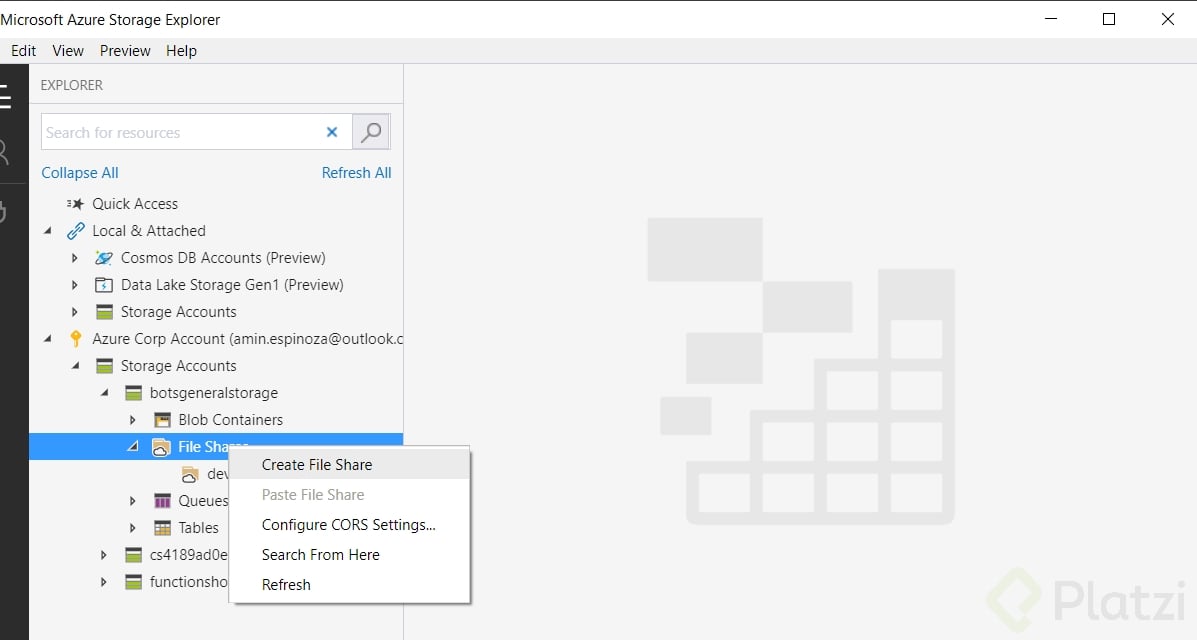Open the View menu

(x=68, y=50)
